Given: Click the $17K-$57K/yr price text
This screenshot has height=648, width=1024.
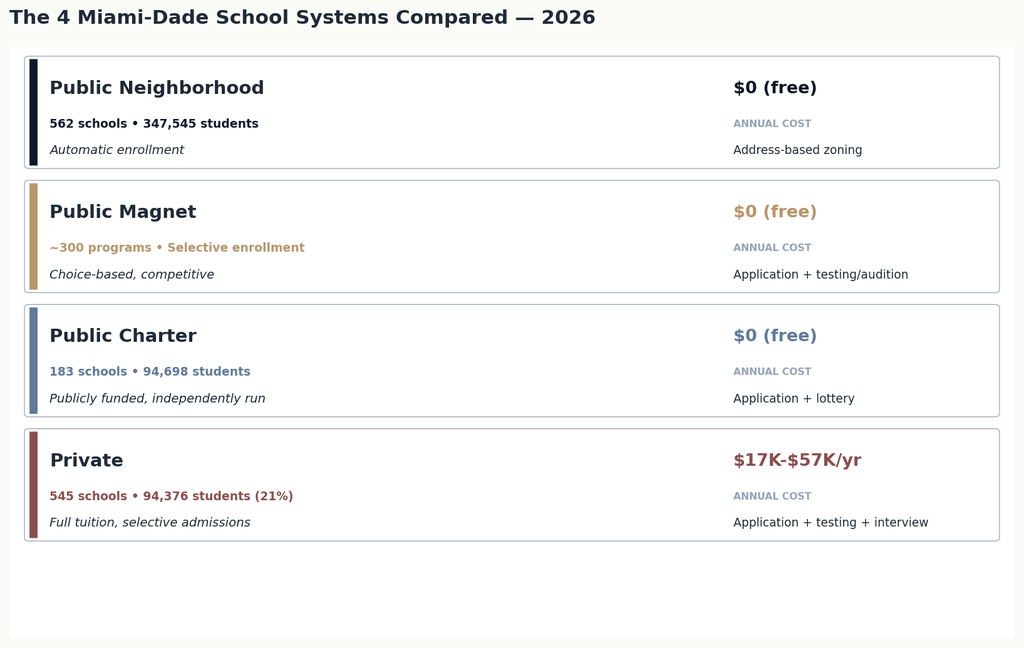Looking at the screenshot, I should coord(797,460).
